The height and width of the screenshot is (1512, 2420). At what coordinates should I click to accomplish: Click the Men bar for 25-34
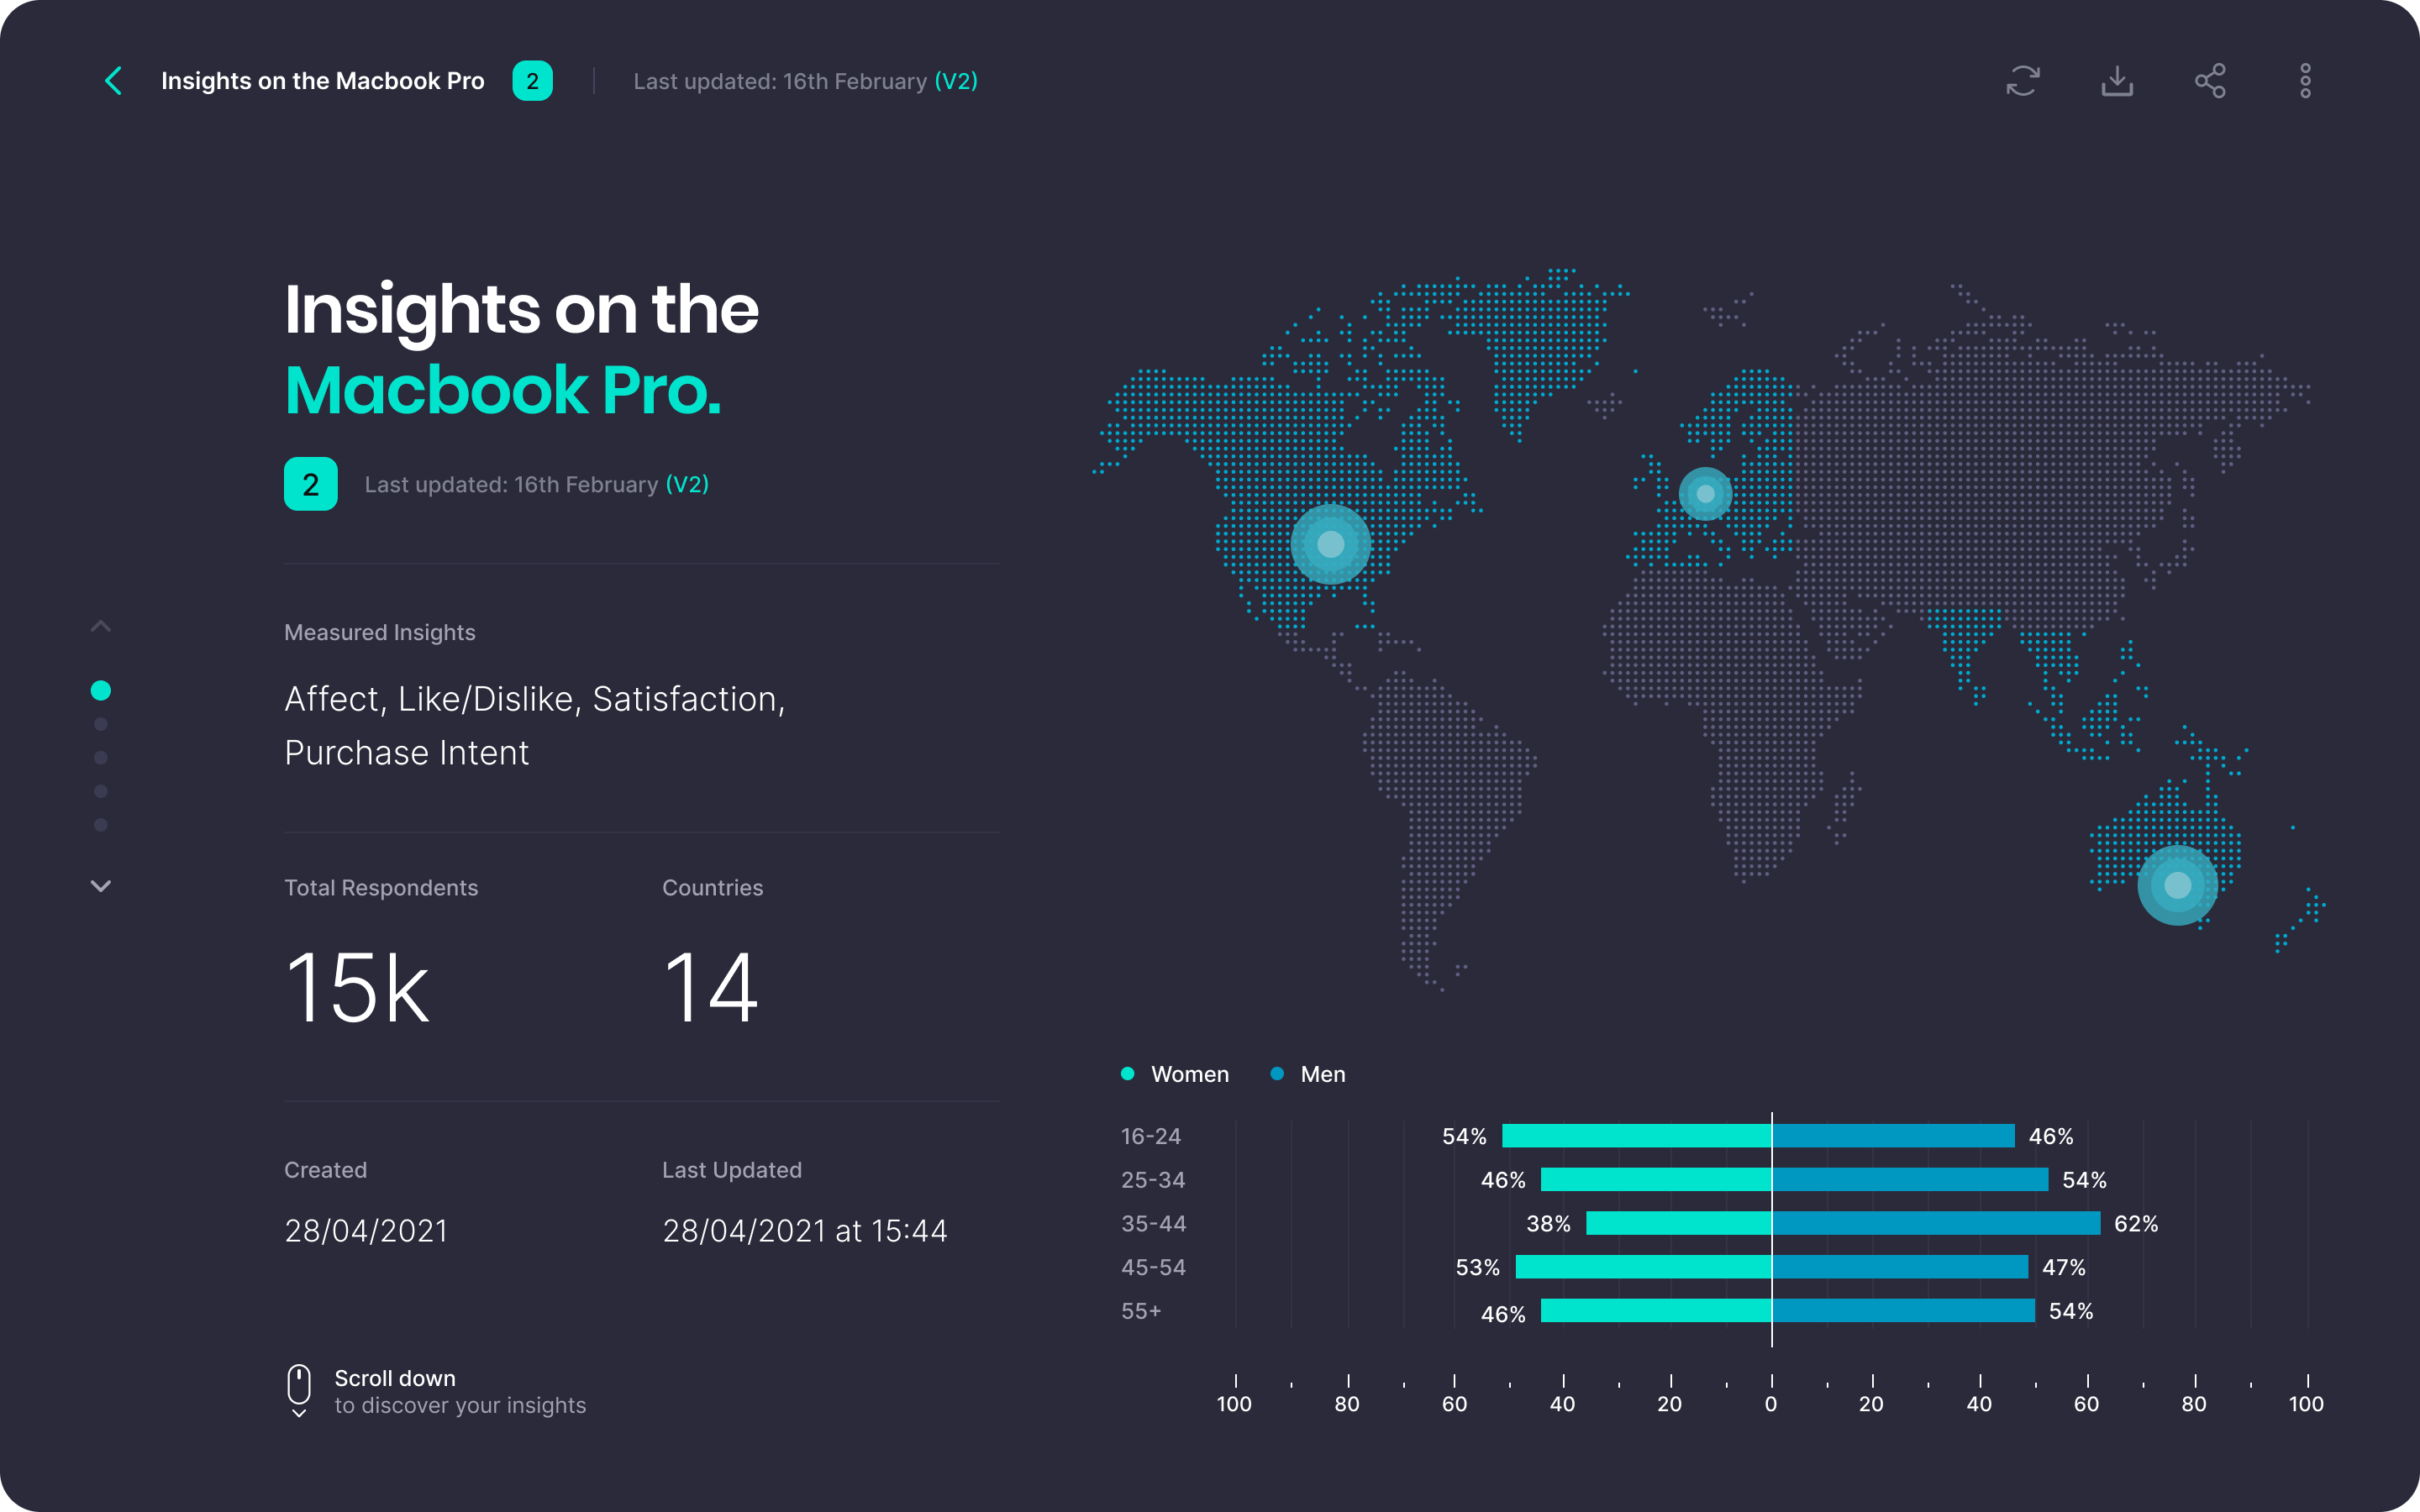(1910, 1180)
